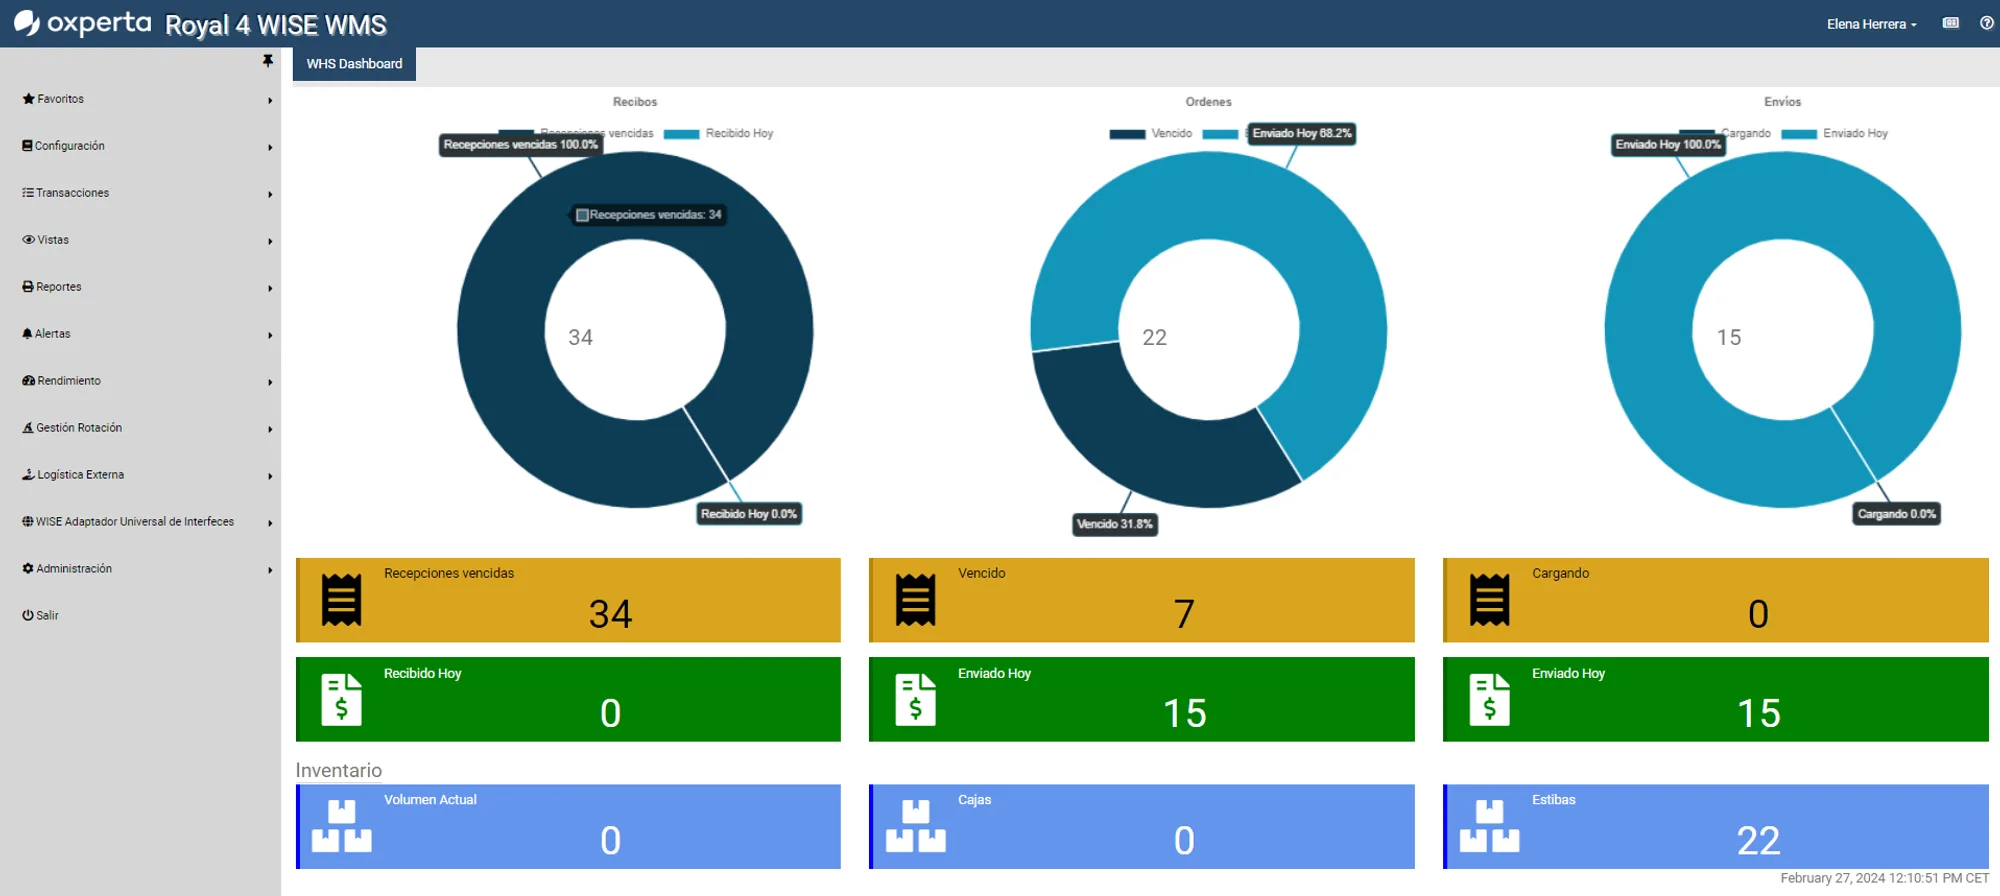Click the boxes icon on Volumen Actual card
Viewport: 2000px width, 896px height.
point(341,826)
